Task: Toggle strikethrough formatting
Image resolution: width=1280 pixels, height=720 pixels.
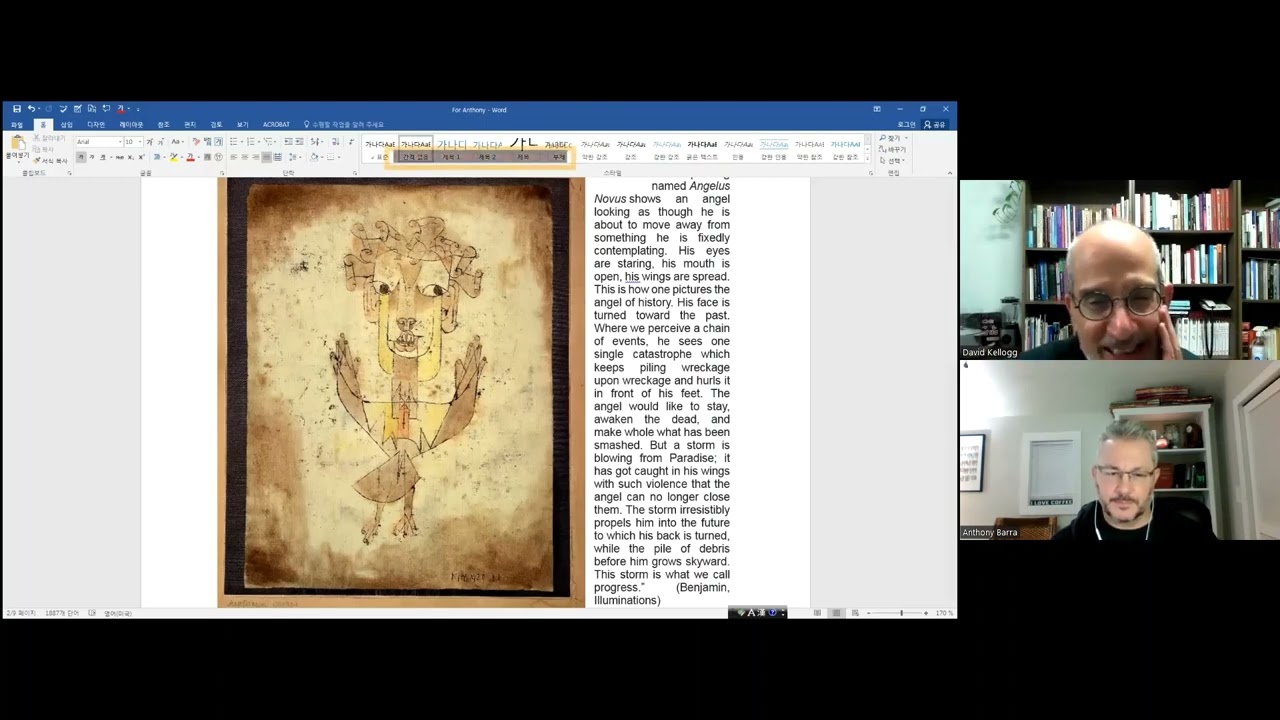Action: [x=120, y=157]
